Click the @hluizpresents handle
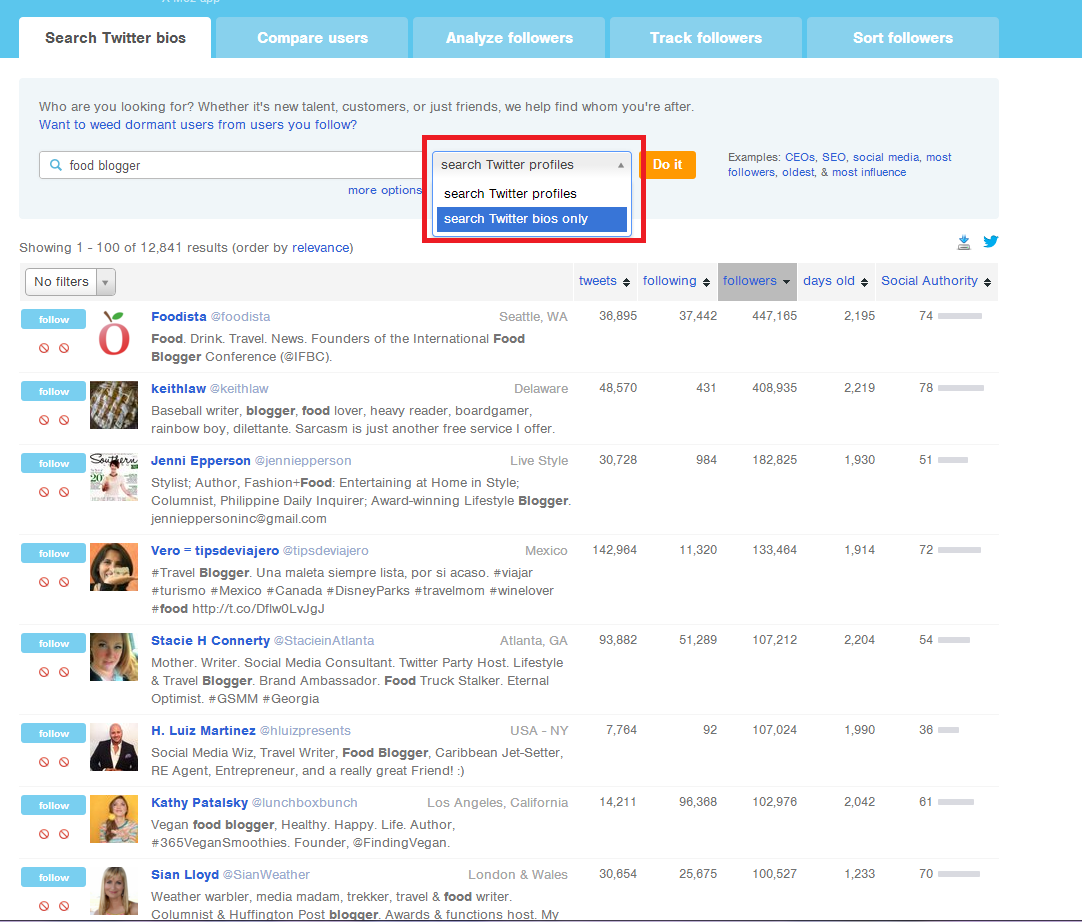This screenshot has width=1082, height=922. (x=305, y=731)
